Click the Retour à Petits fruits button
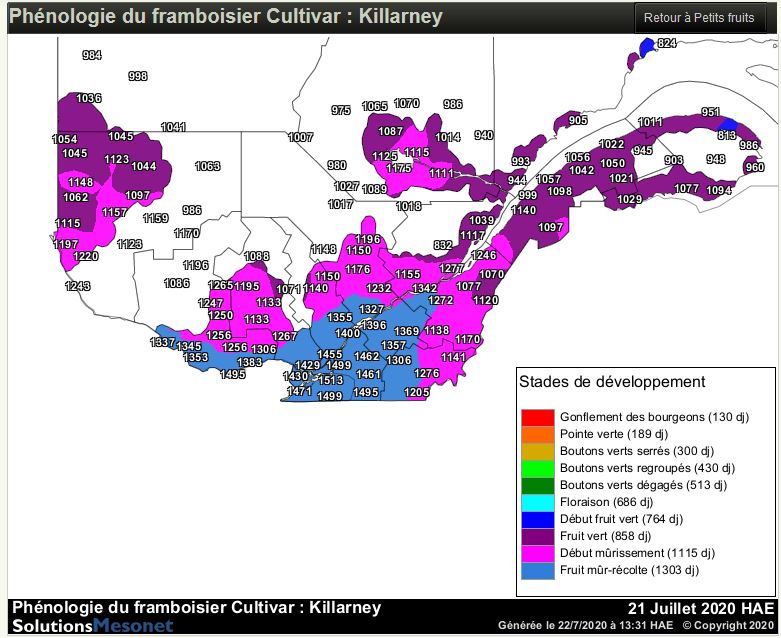The height and width of the screenshot is (638, 781). pos(699,18)
